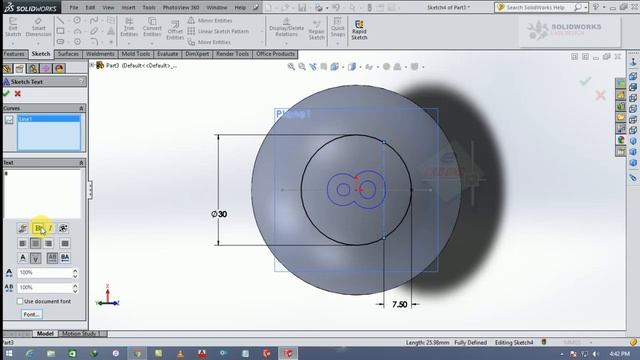Click the Quick Snaps tool

338,27
